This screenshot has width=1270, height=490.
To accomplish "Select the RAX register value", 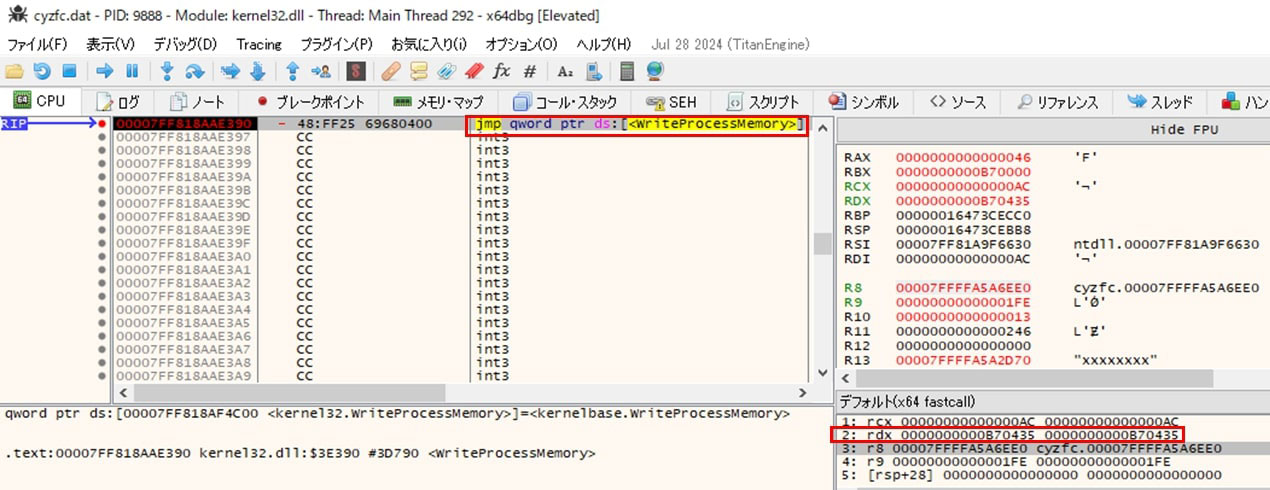I will tap(962, 158).
